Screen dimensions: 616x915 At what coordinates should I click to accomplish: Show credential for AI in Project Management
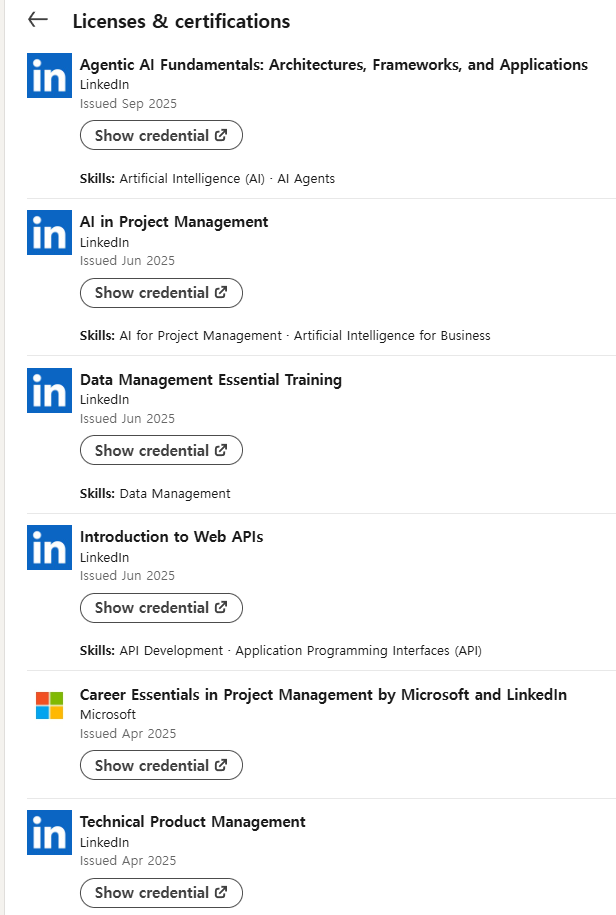click(x=161, y=293)
